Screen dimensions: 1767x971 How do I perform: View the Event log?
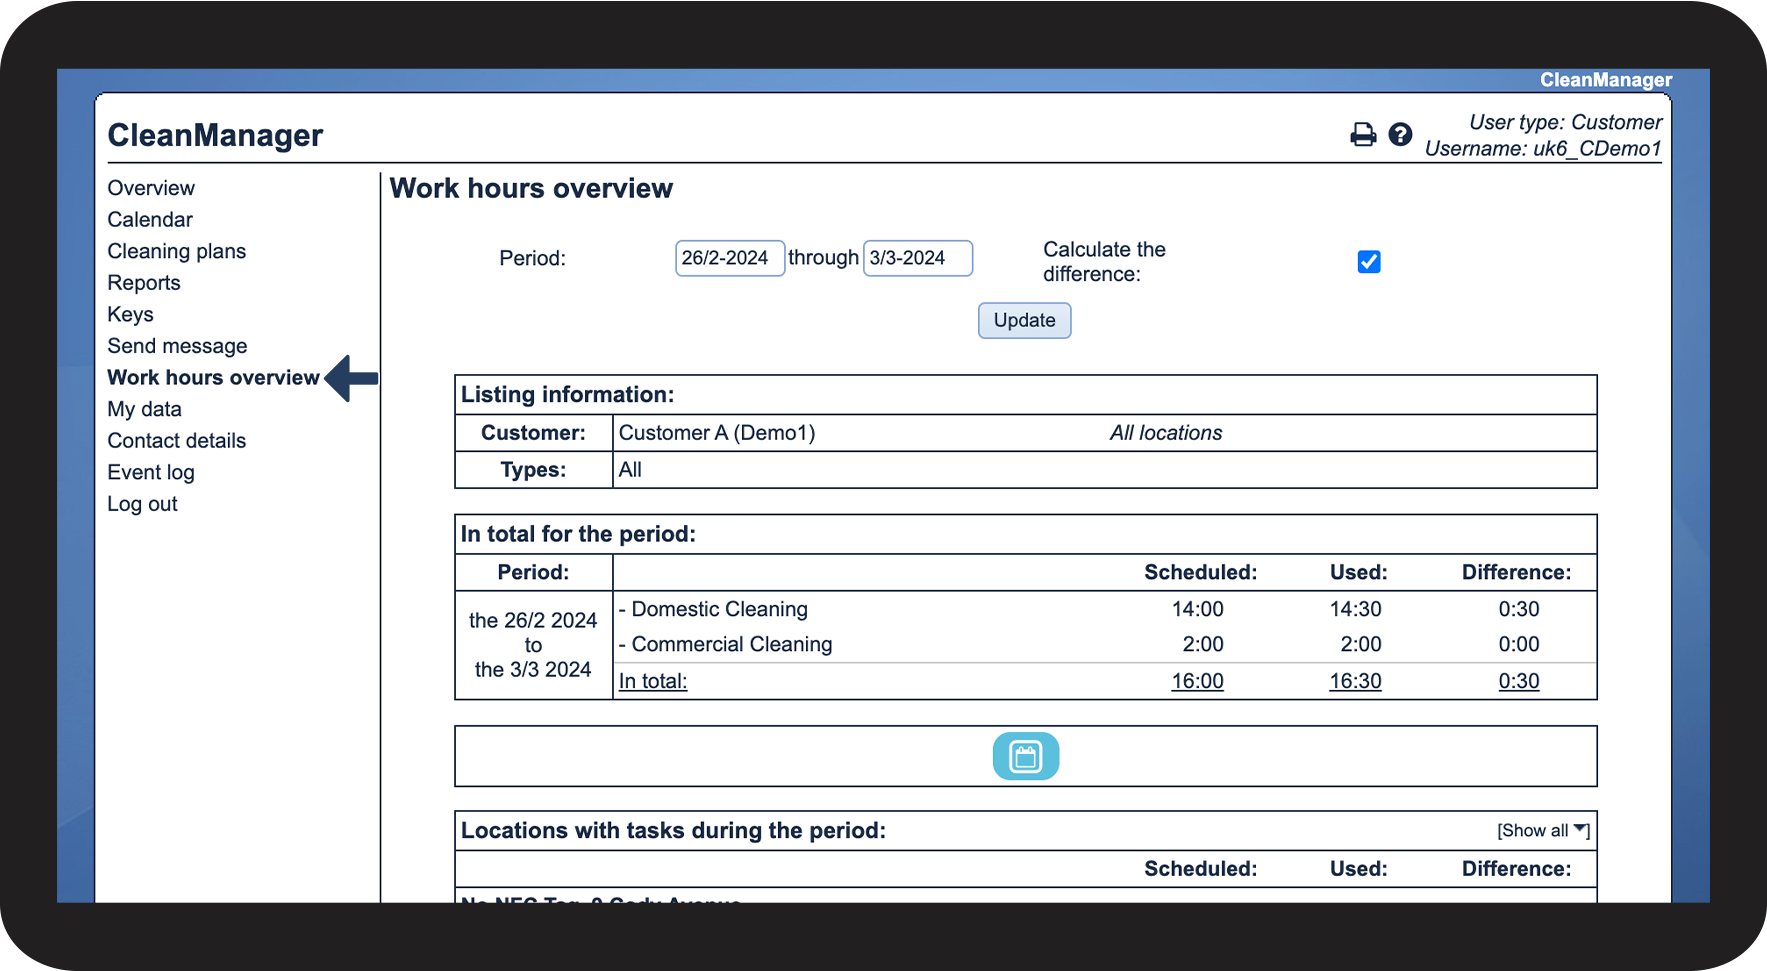coord(151,473)
